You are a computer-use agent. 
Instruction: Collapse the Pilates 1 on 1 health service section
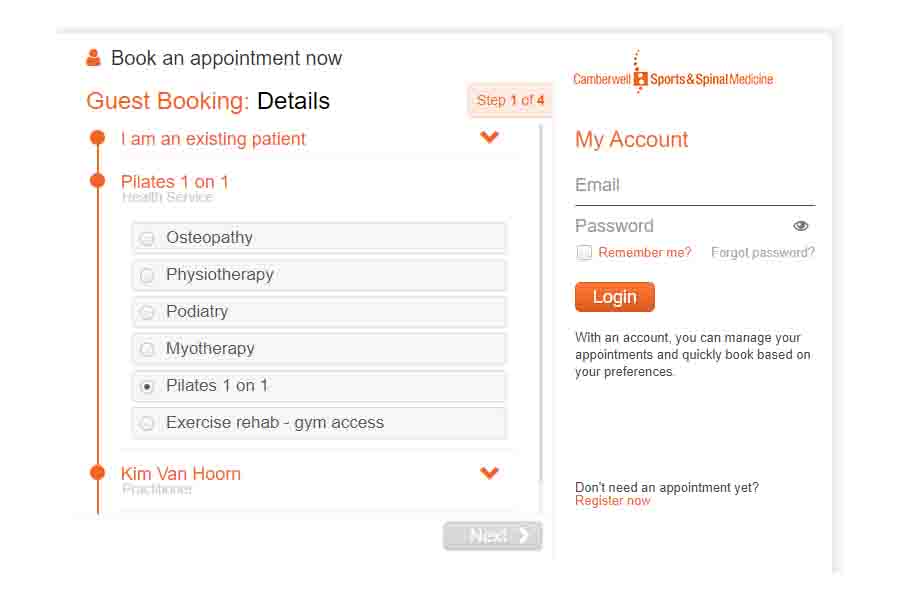pyautogui.click(x=174, y=182)
